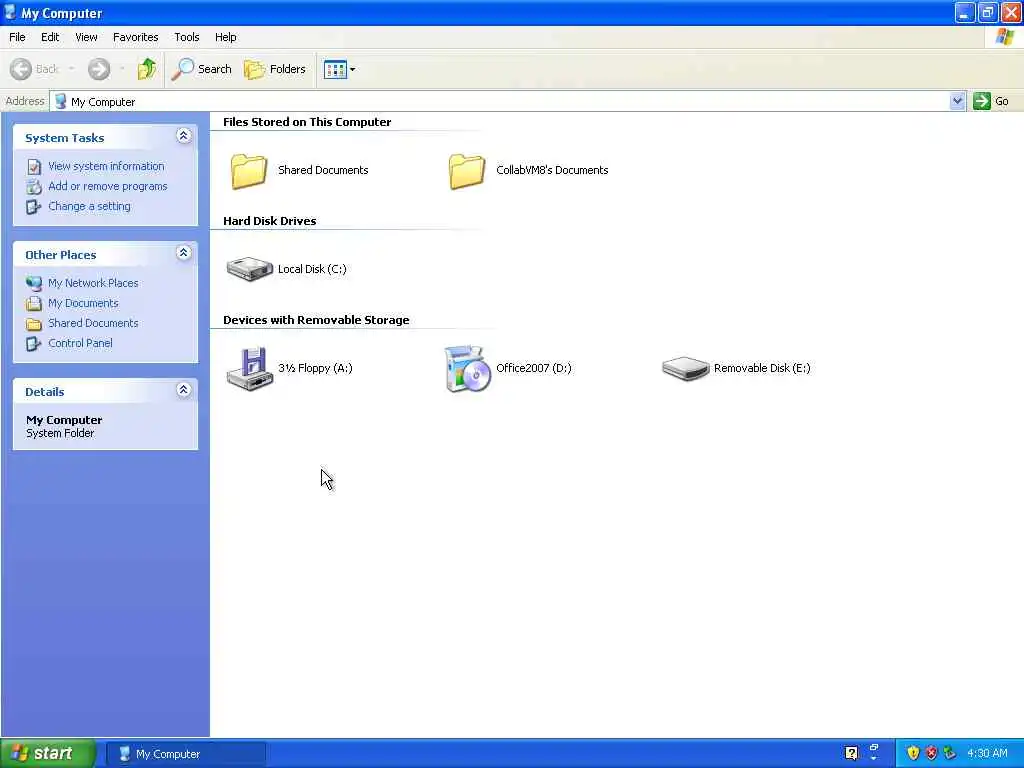1024x768 pixels.
Task: Select the Office2007 (D:) disc icon
Action: tap(467, 368)
